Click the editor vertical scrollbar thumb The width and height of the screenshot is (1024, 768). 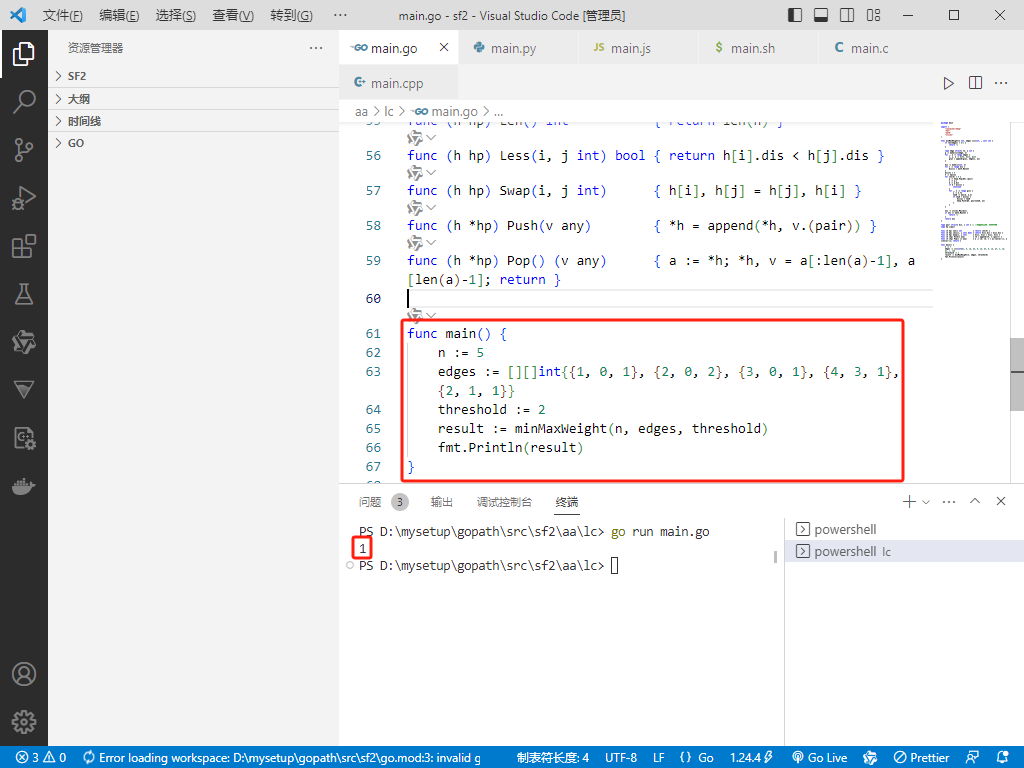tap(1017, 374)
